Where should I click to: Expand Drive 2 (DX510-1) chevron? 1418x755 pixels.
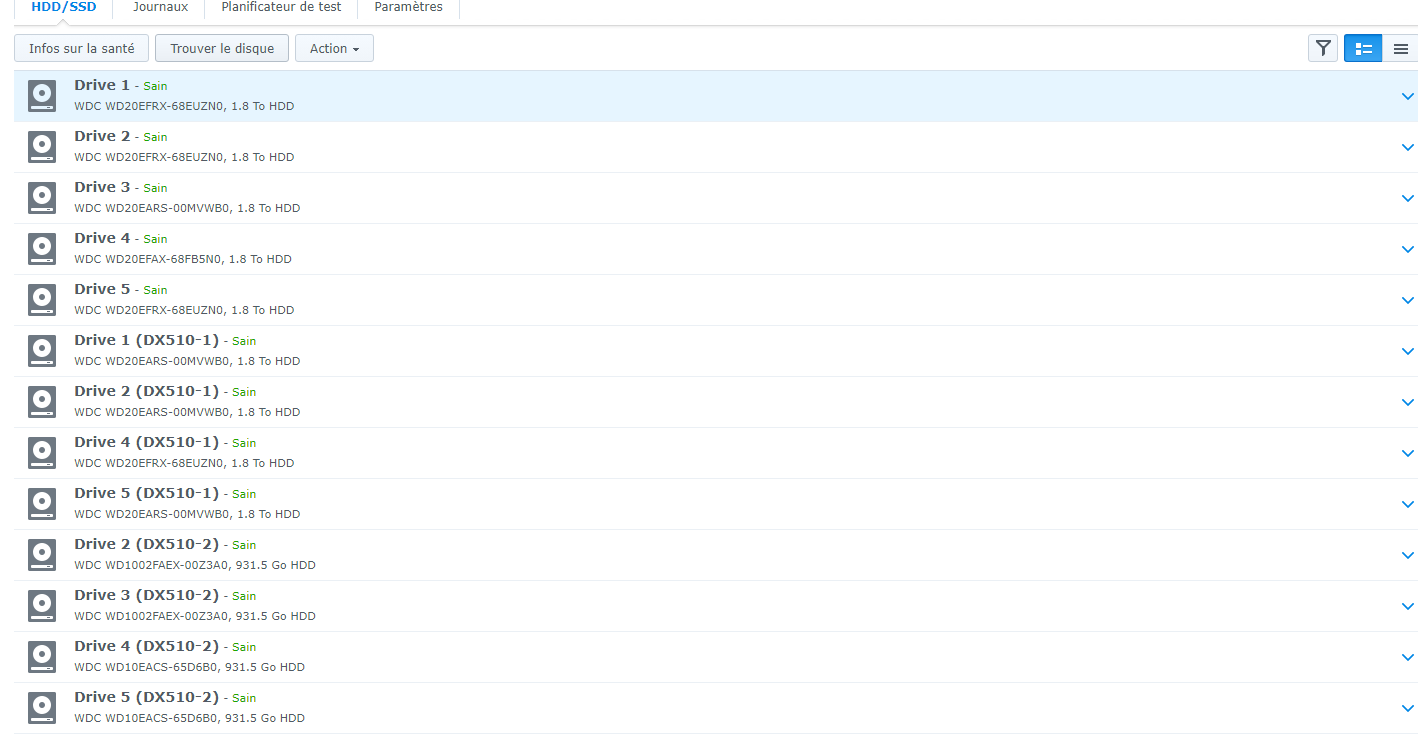[x=1408, y=403]
